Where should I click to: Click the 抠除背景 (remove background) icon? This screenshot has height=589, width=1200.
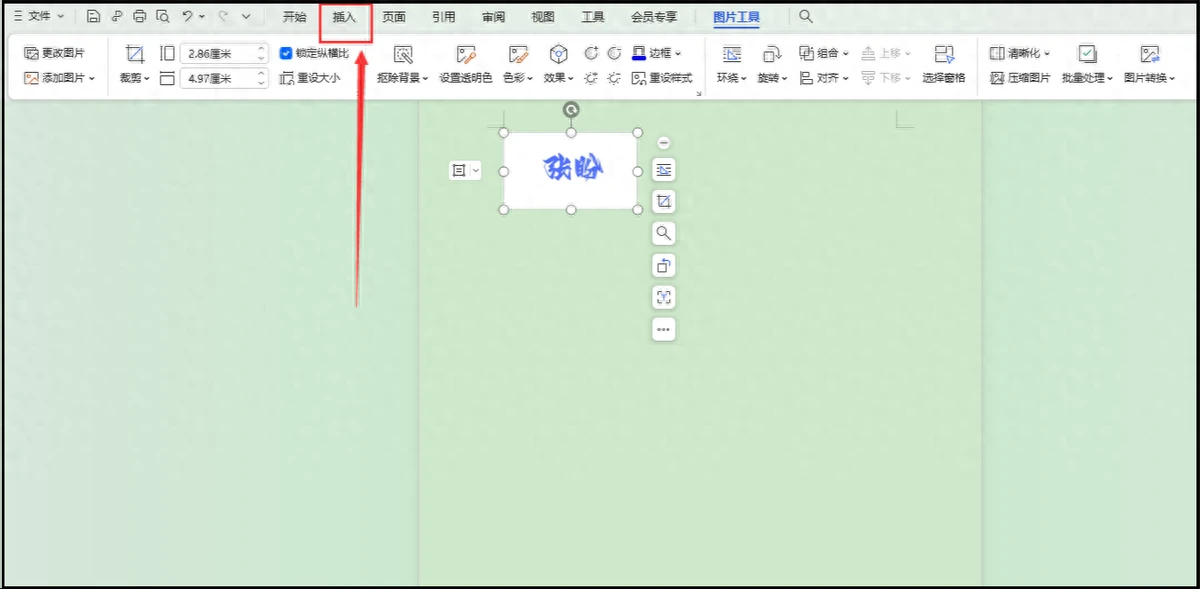coord(403,54)
